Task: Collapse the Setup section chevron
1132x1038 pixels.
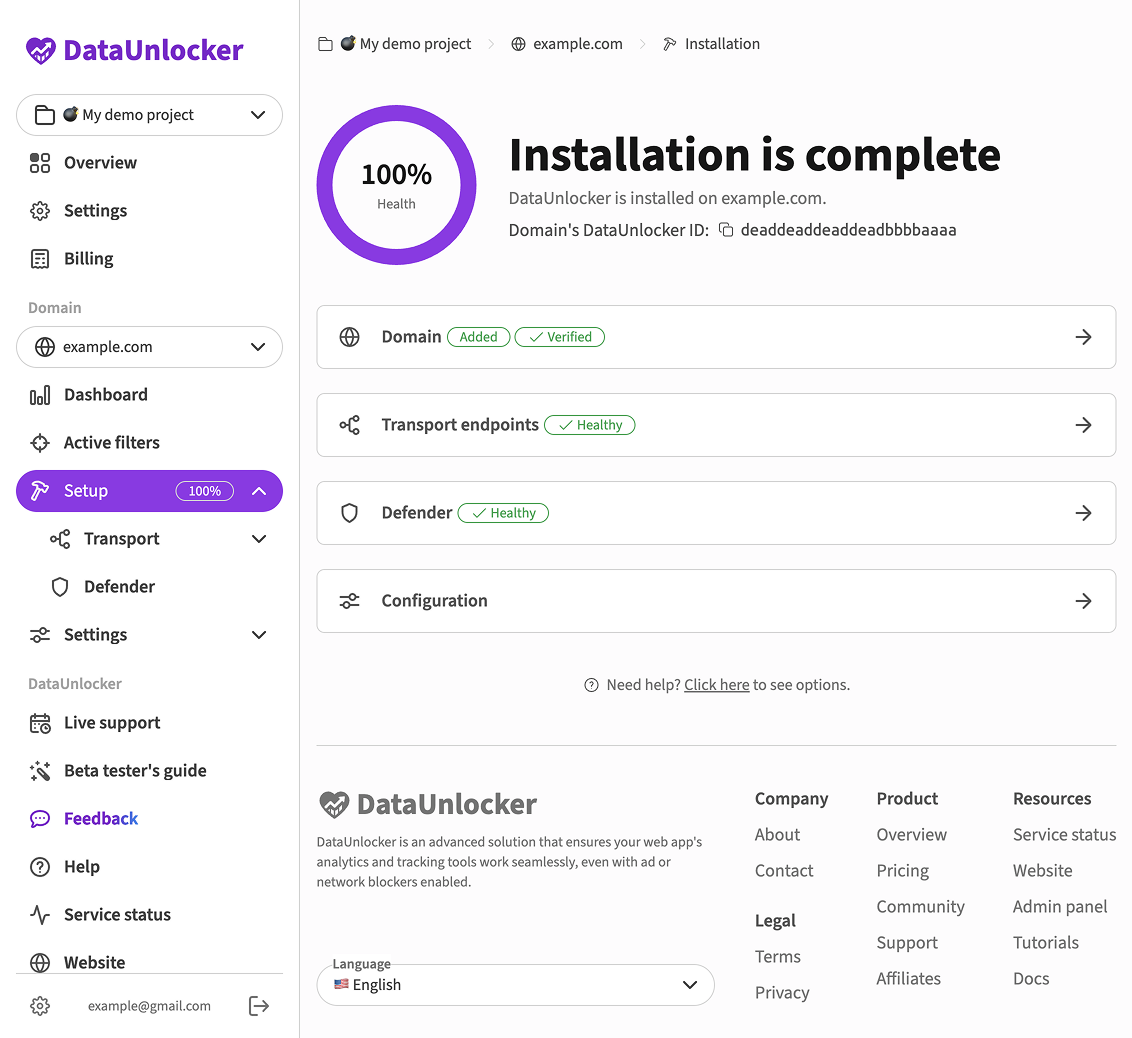Action: point(259,491)
